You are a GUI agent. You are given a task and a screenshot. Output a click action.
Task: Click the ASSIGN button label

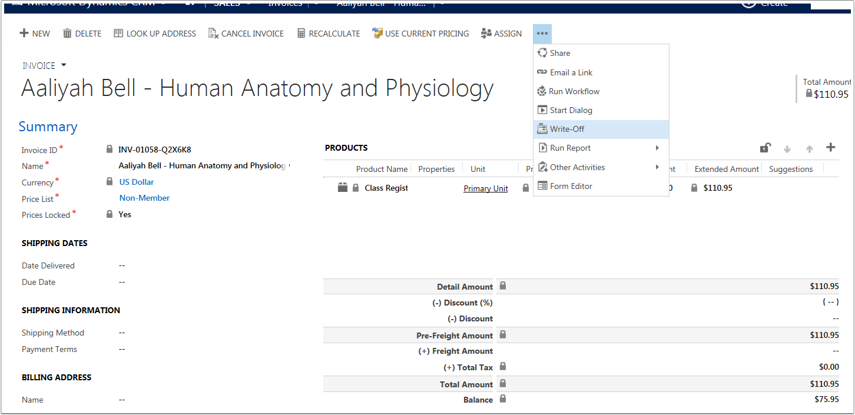(x=508, y=34)
